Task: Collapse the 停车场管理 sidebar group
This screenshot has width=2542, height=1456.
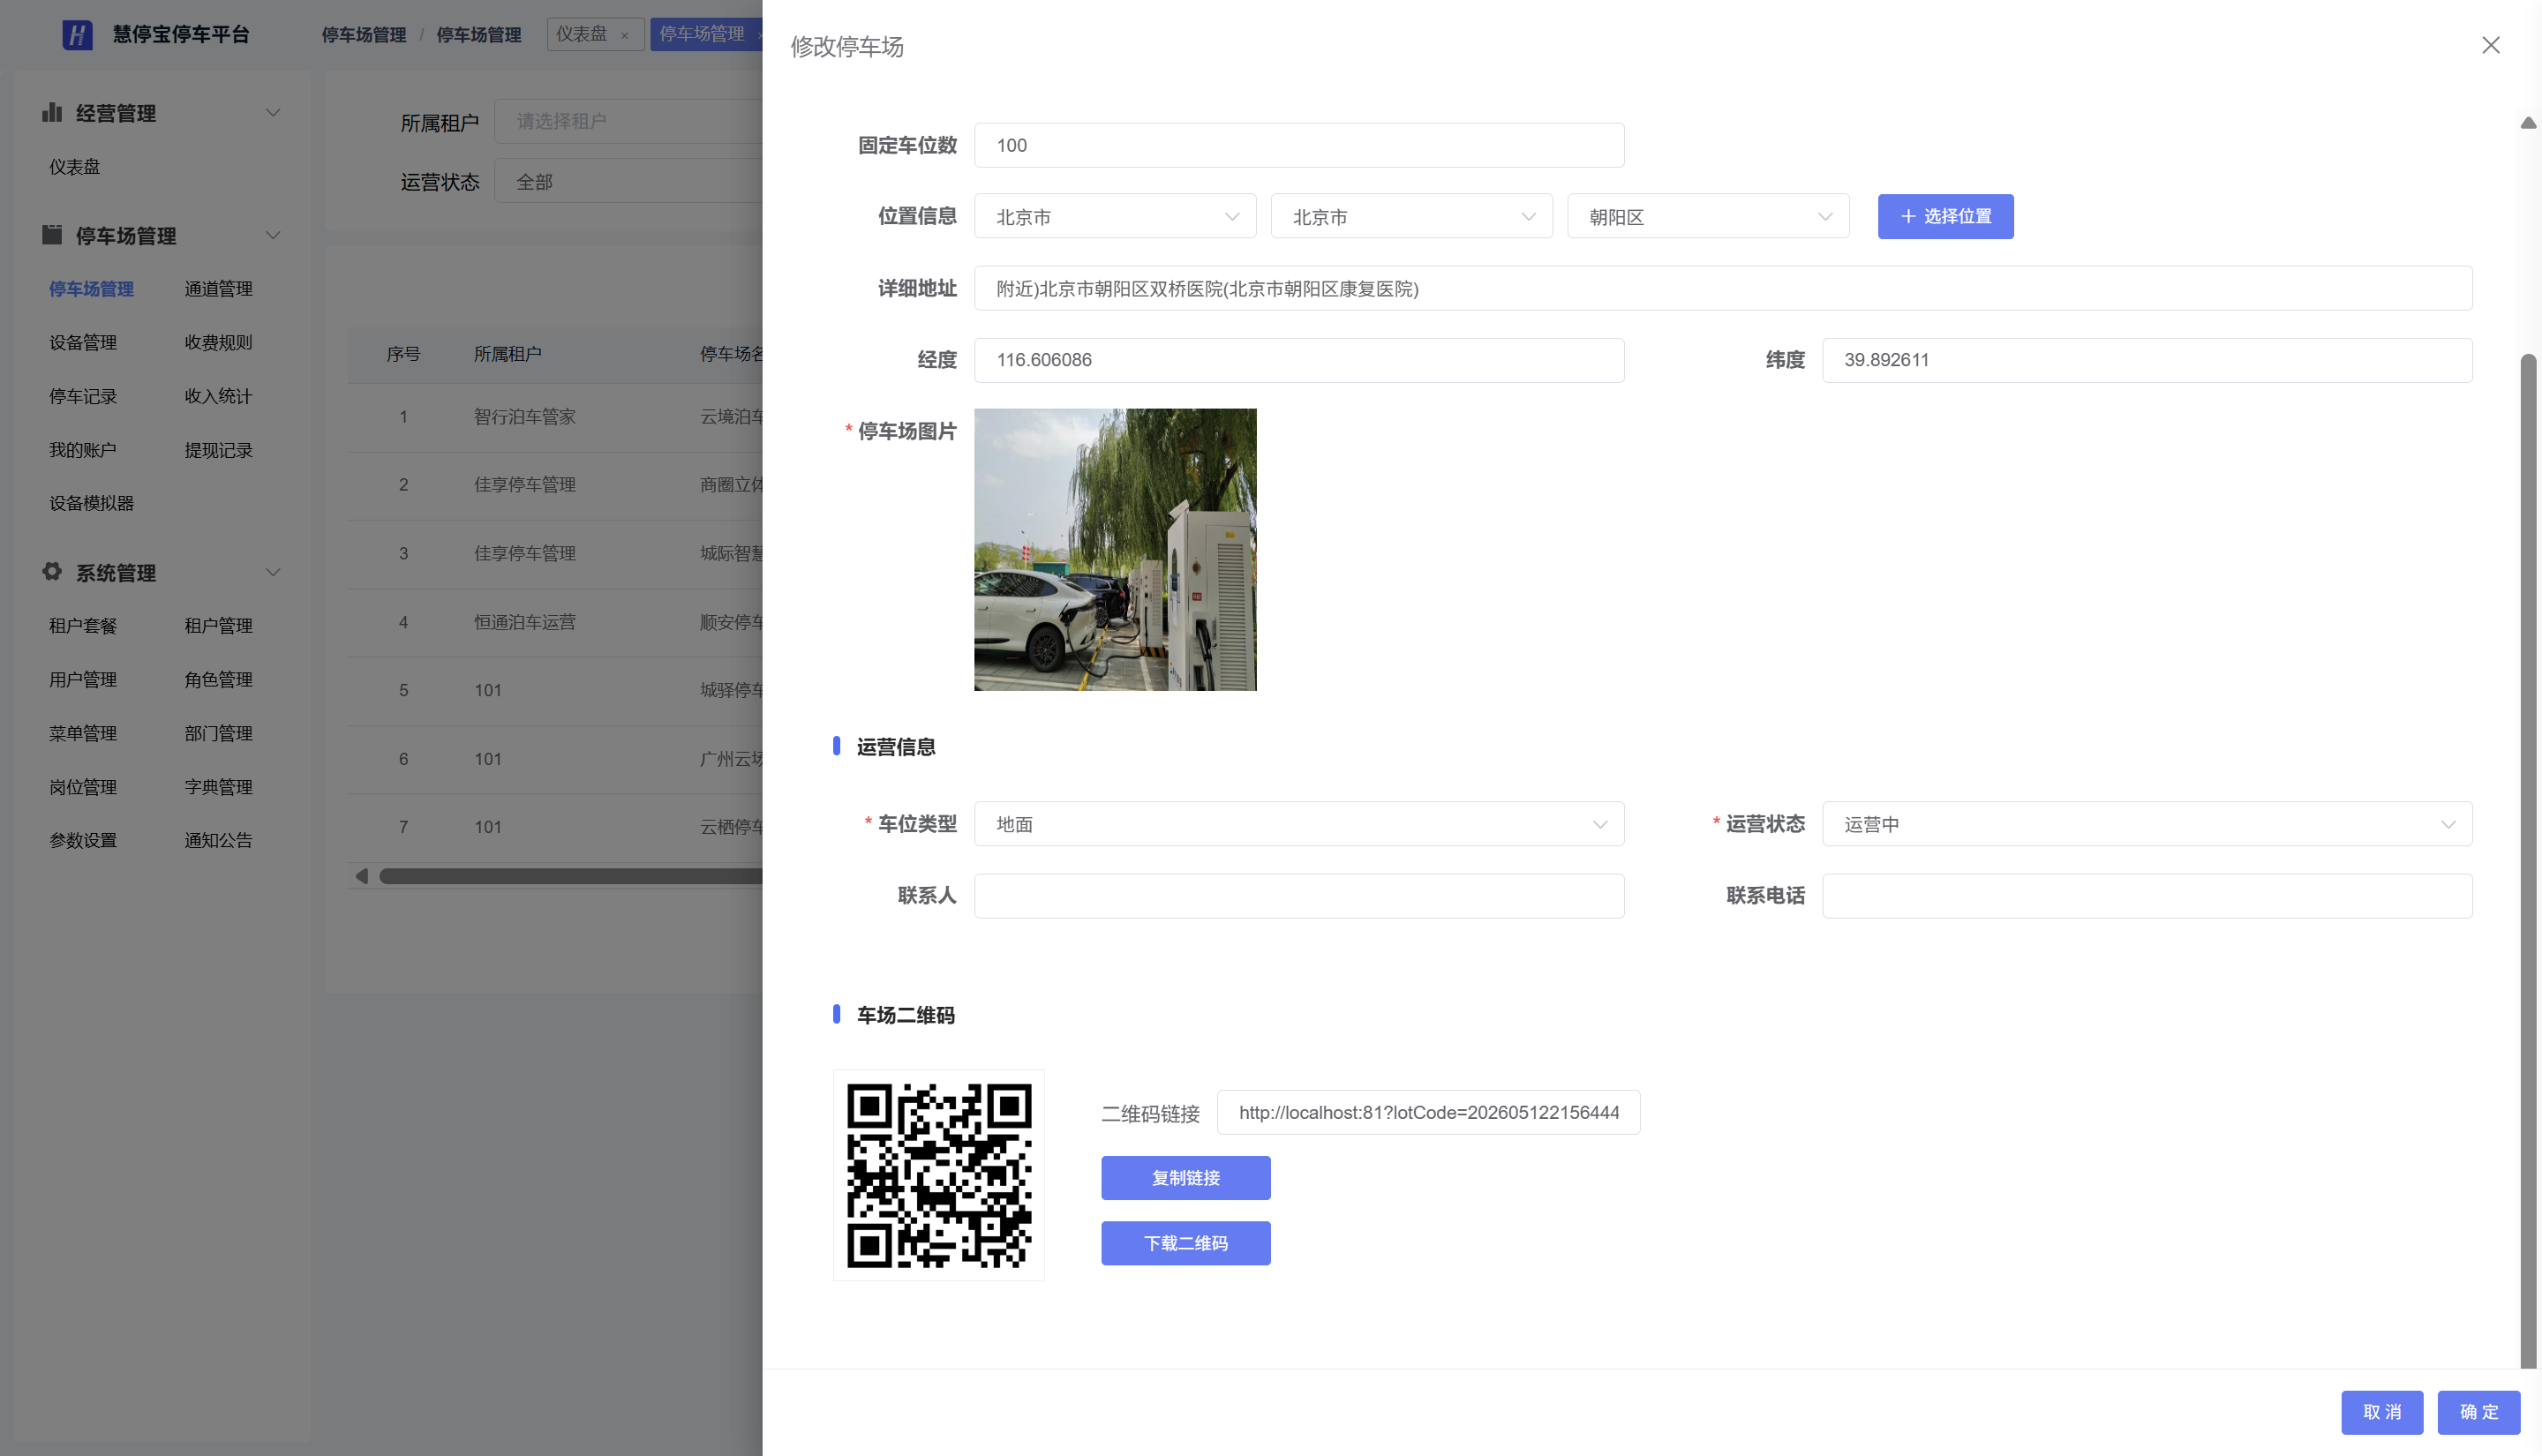Action: [x=272, y=235]
